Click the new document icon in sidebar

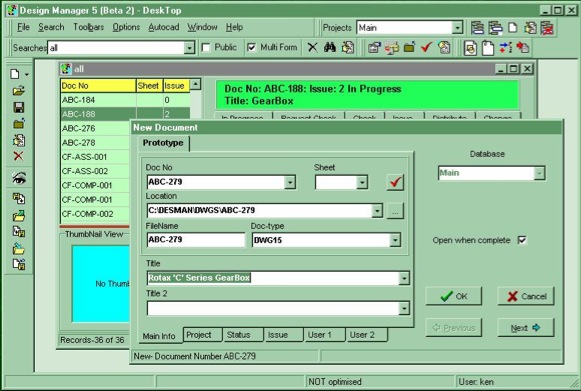[15, 74]
